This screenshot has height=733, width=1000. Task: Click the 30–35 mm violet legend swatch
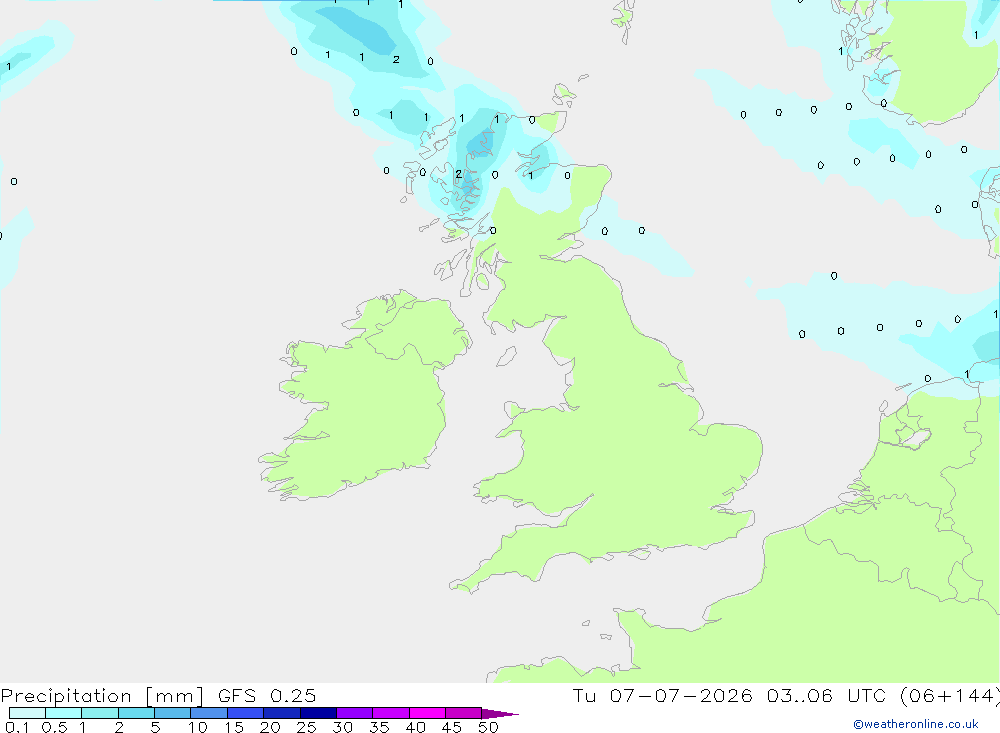[x=355, y=713]
